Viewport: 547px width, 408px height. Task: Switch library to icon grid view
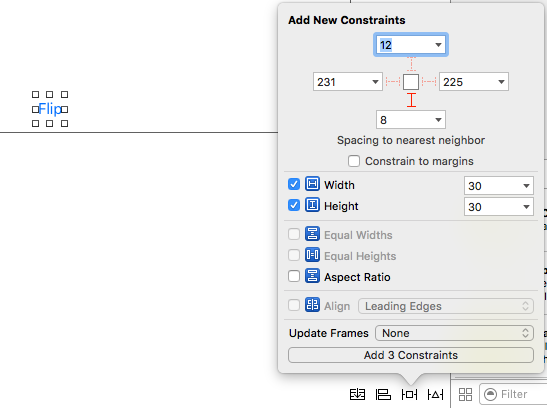pos(465,394)
